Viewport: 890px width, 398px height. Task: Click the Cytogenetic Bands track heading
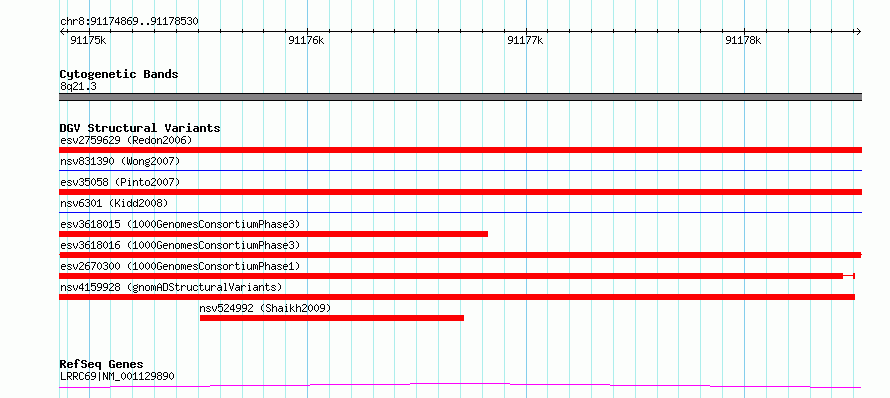pyautogui.click(x=119, y=74)
